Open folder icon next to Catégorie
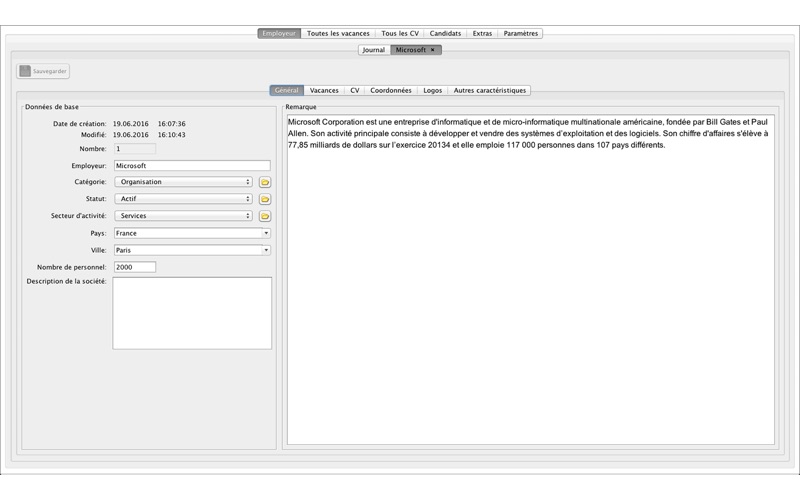The image size is (800, 500). pos(265,182)
